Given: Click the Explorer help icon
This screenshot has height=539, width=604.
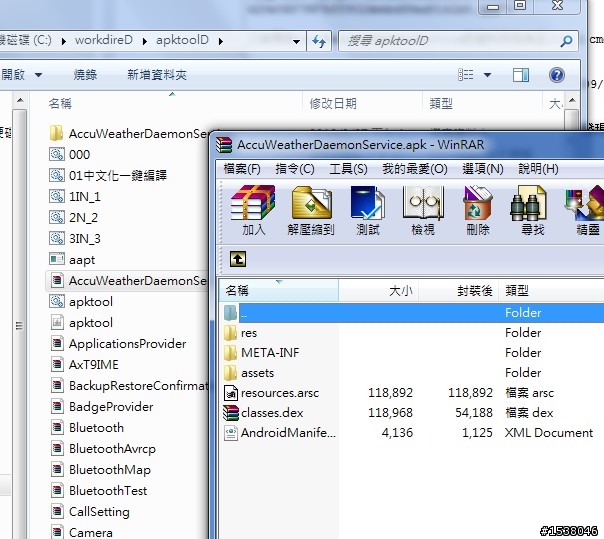Looking at the screenshot, I should coord(557,75).
